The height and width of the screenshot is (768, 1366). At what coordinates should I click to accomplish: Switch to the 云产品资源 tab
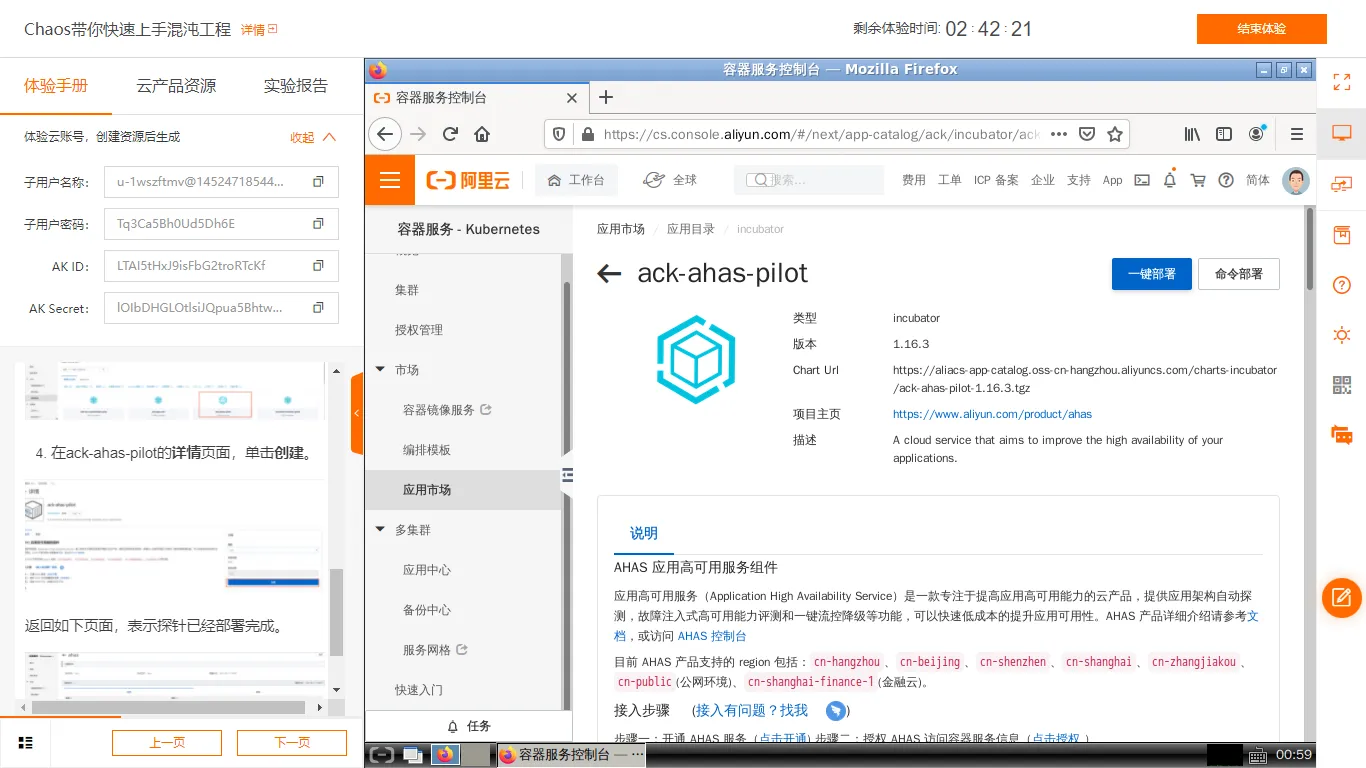pyautogui.click(x=176, y=86)
